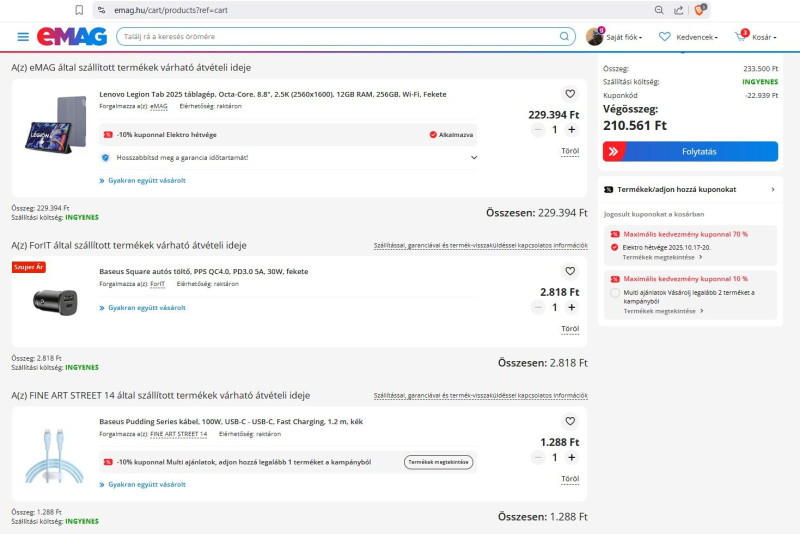Screen dimensions: 800x534
Task: Decrease Baseus Pudding cable quantity
Action: point(538,457)
